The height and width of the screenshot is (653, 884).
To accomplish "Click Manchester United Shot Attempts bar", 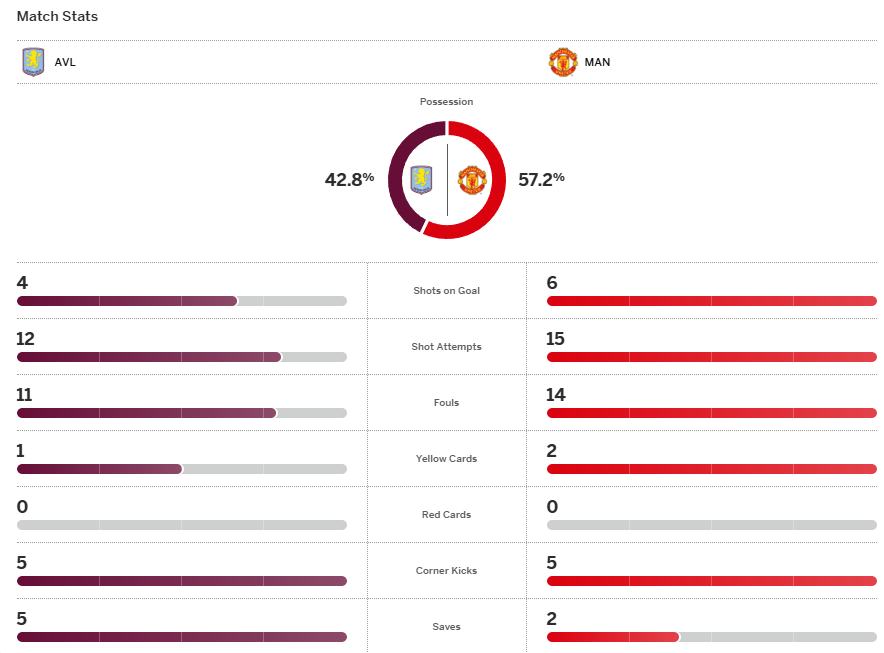I will tap(711, 357).
